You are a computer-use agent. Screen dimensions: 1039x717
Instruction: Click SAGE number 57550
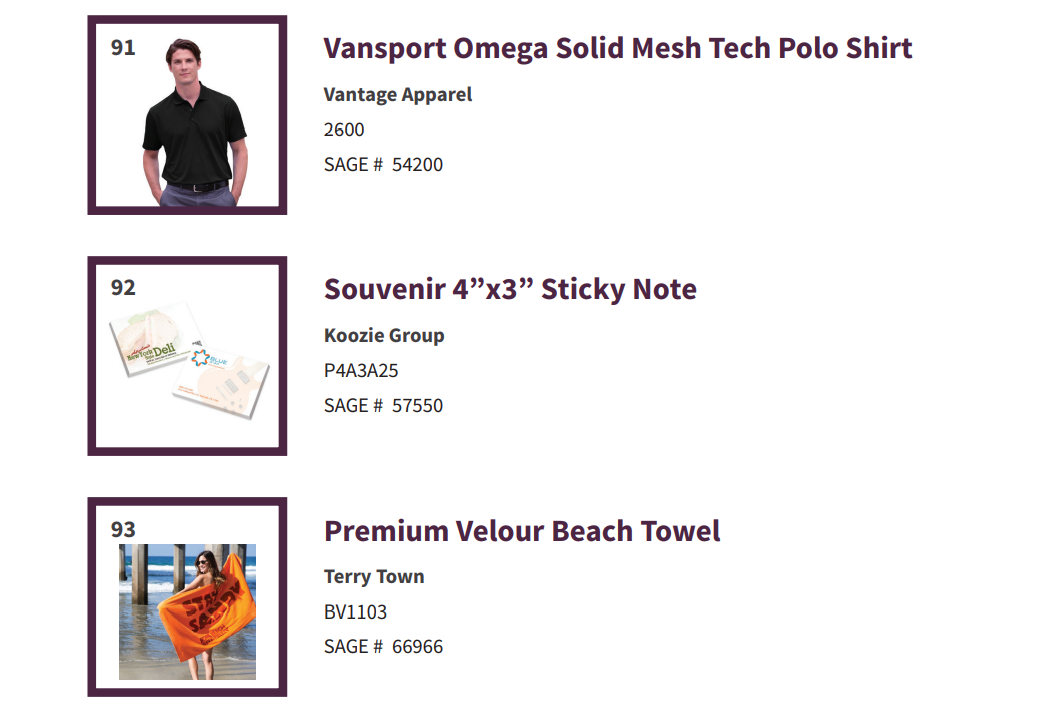click(x=383, y=406)
